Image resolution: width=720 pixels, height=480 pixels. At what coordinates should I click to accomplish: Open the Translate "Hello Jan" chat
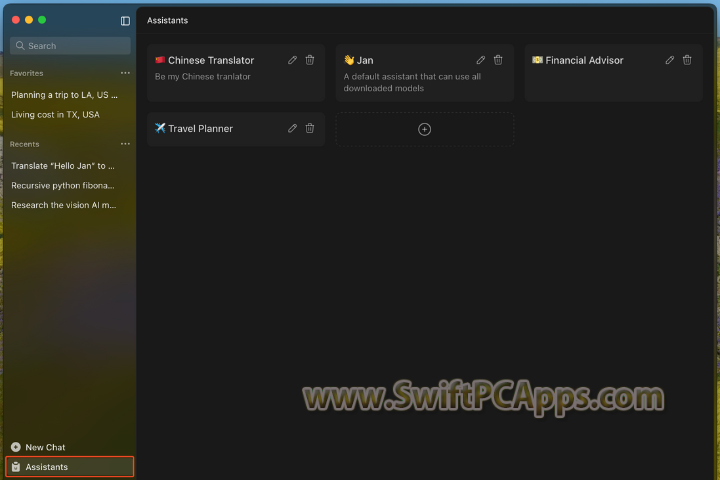click(x=63, y=166)
